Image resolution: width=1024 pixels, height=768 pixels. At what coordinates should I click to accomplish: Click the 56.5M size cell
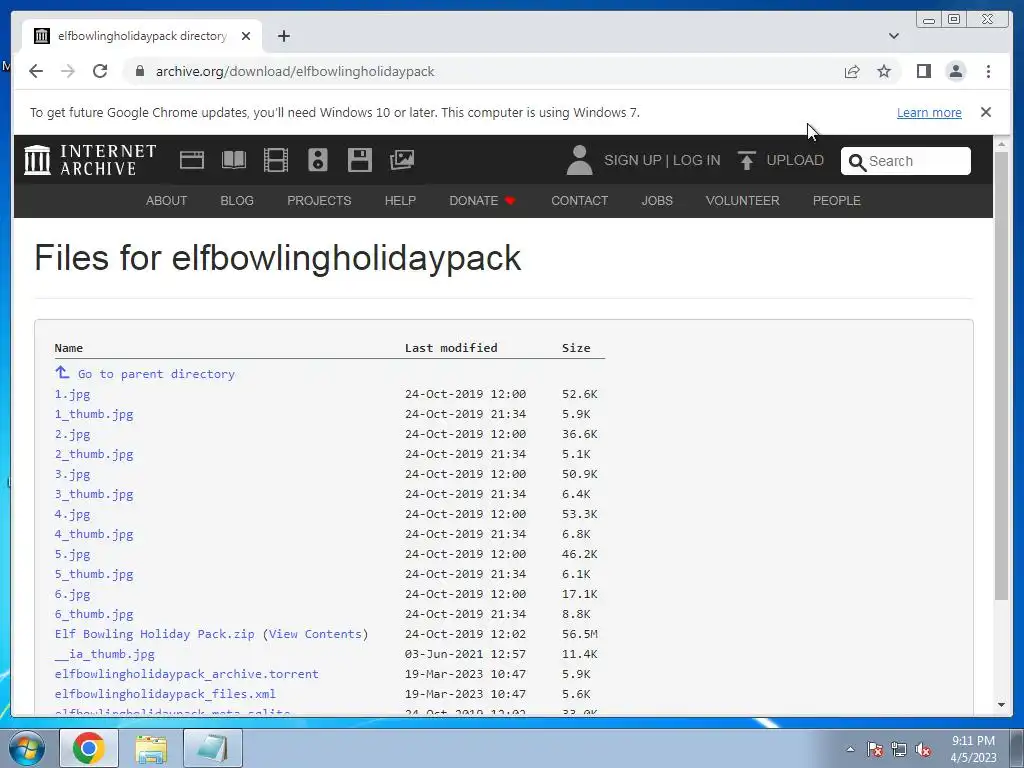pyautogui.click(x=579, y=633)
